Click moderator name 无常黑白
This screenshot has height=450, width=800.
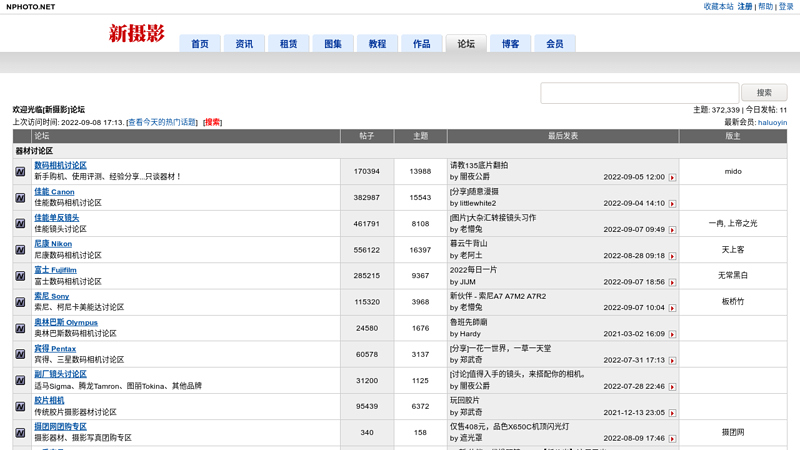pyautogui.click(x=733, y=276)
